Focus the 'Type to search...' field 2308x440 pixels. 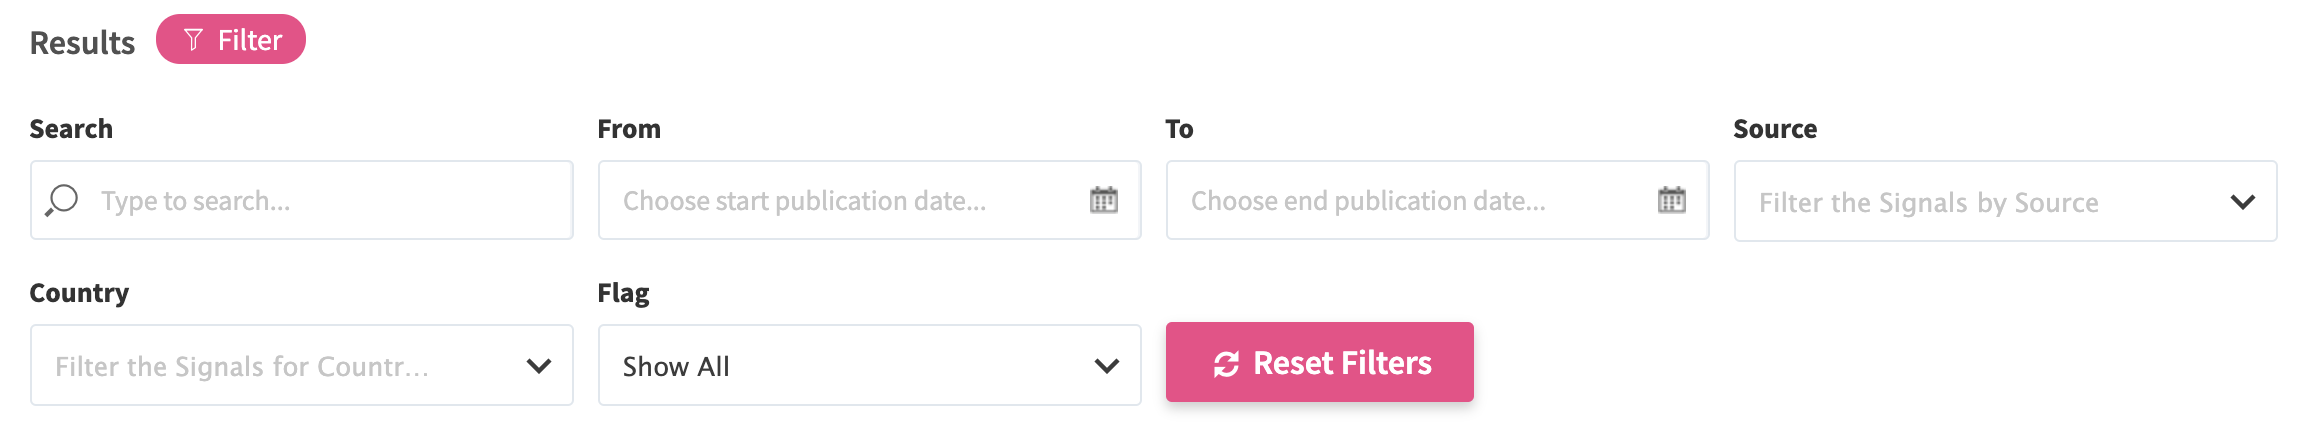[x=320, y=201]
